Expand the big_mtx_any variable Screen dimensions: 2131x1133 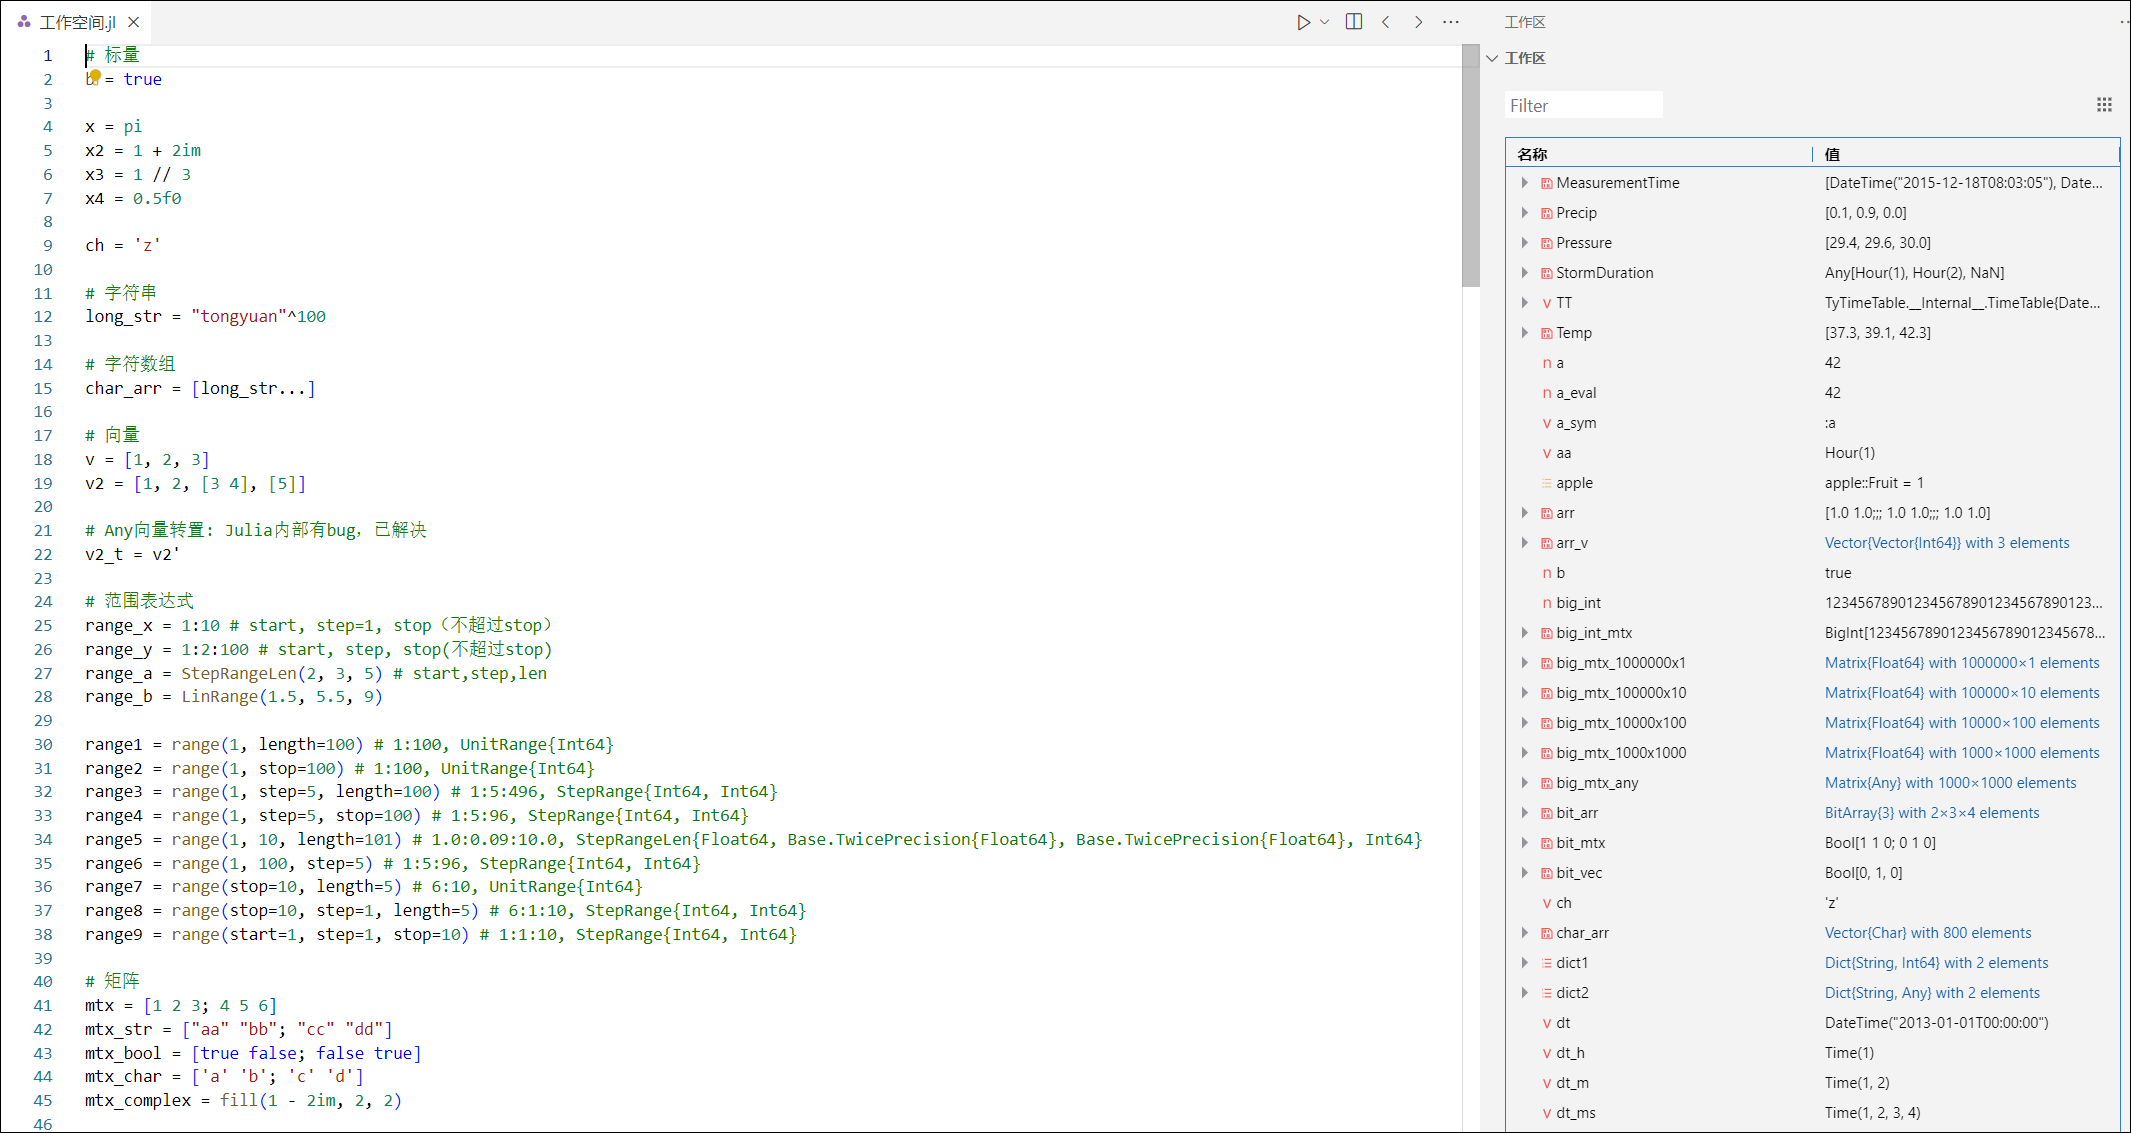click(1525, 783)
